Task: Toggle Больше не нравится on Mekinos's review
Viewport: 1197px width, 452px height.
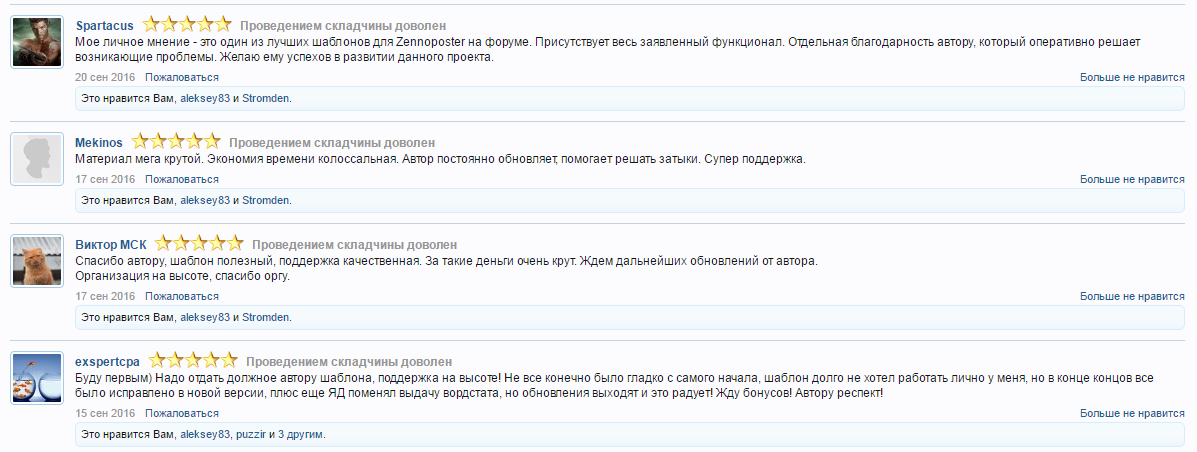Action: [1132, 179]
